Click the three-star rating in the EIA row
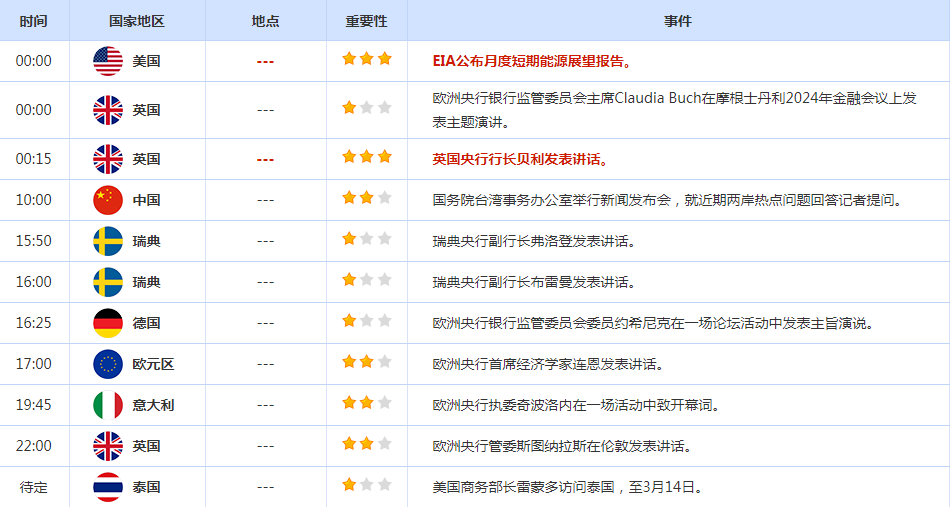This screenshot has width=950, height=507. point(367,59)
